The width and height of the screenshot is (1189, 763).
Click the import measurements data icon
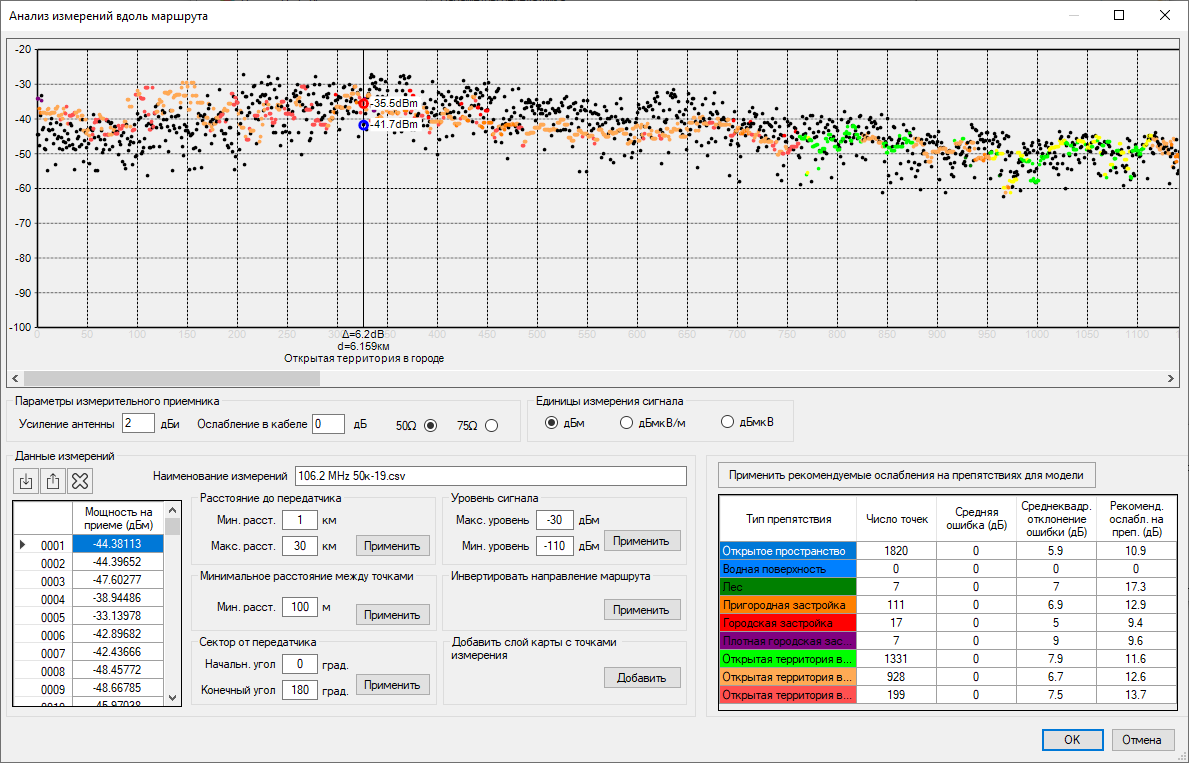click(x=26, y=481)
